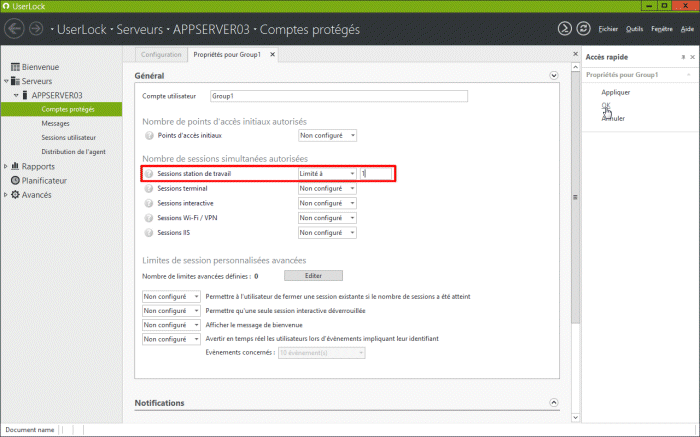The height and width of the screenshot is (437, 700).
Task: Click Serveurs in the breadcrumb header
Action: tap(139, 29)
